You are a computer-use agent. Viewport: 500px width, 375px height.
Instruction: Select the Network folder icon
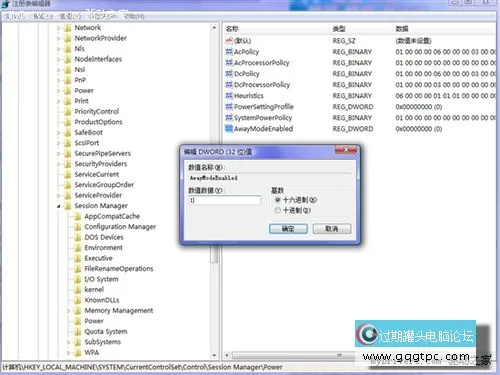click(67, 28)
